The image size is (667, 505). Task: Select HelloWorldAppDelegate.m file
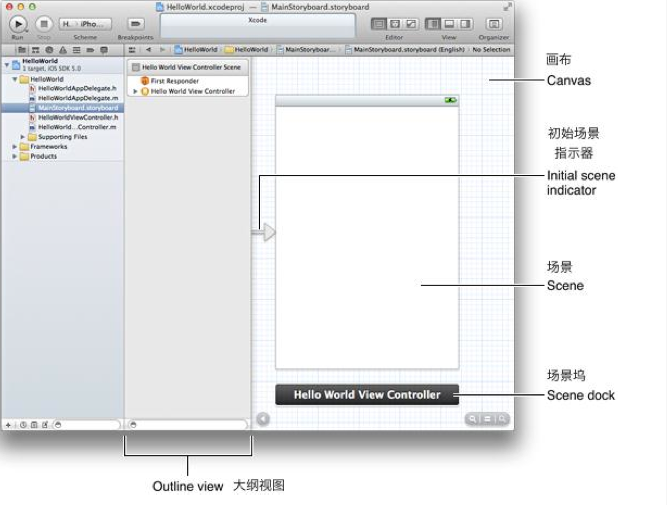click(63, 98)
